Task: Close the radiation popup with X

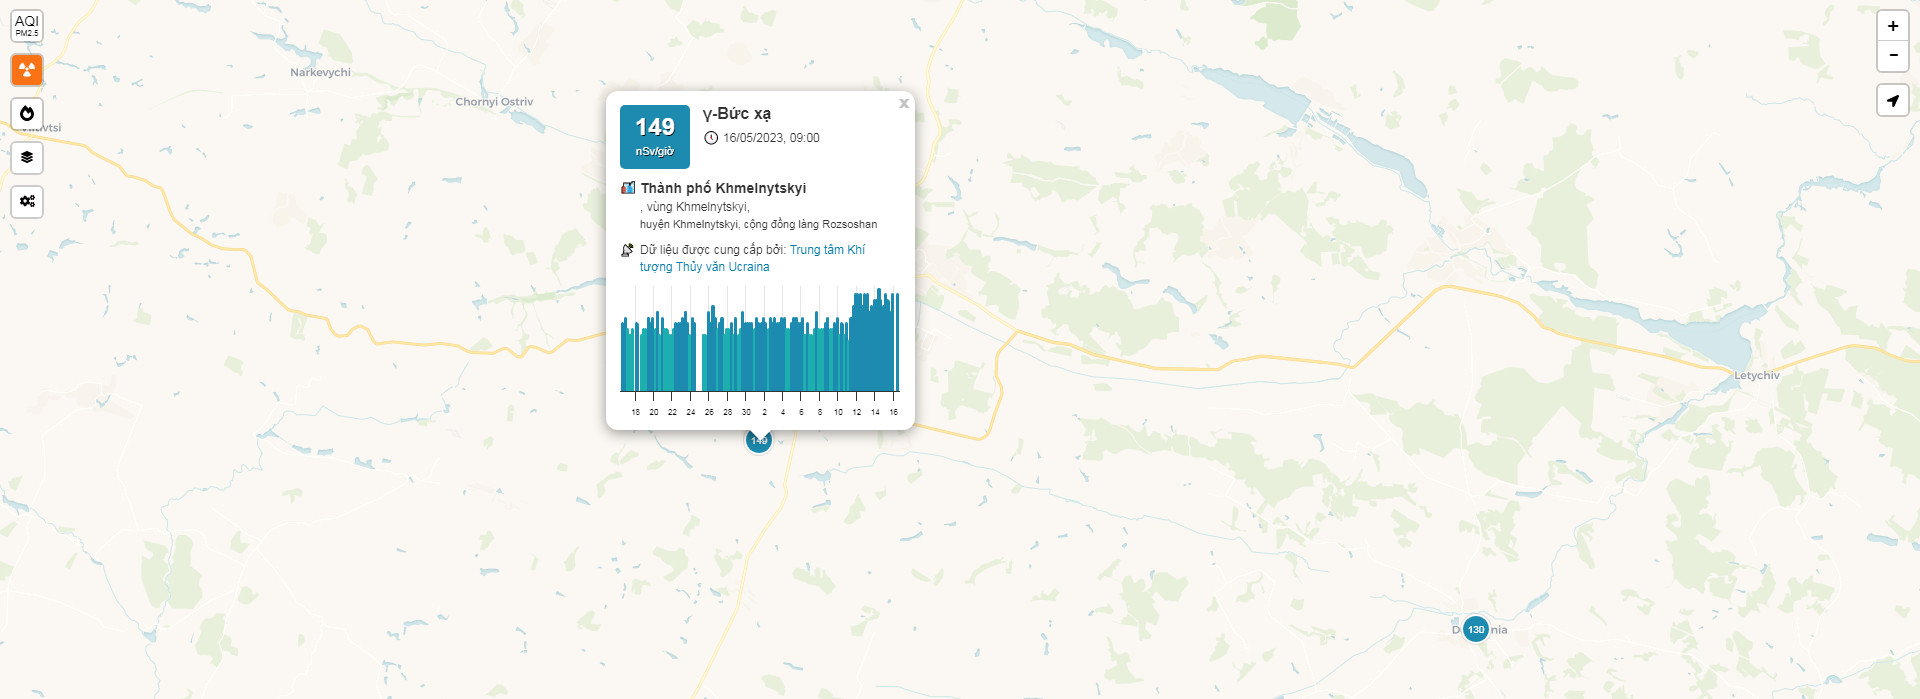Action: 904,103
